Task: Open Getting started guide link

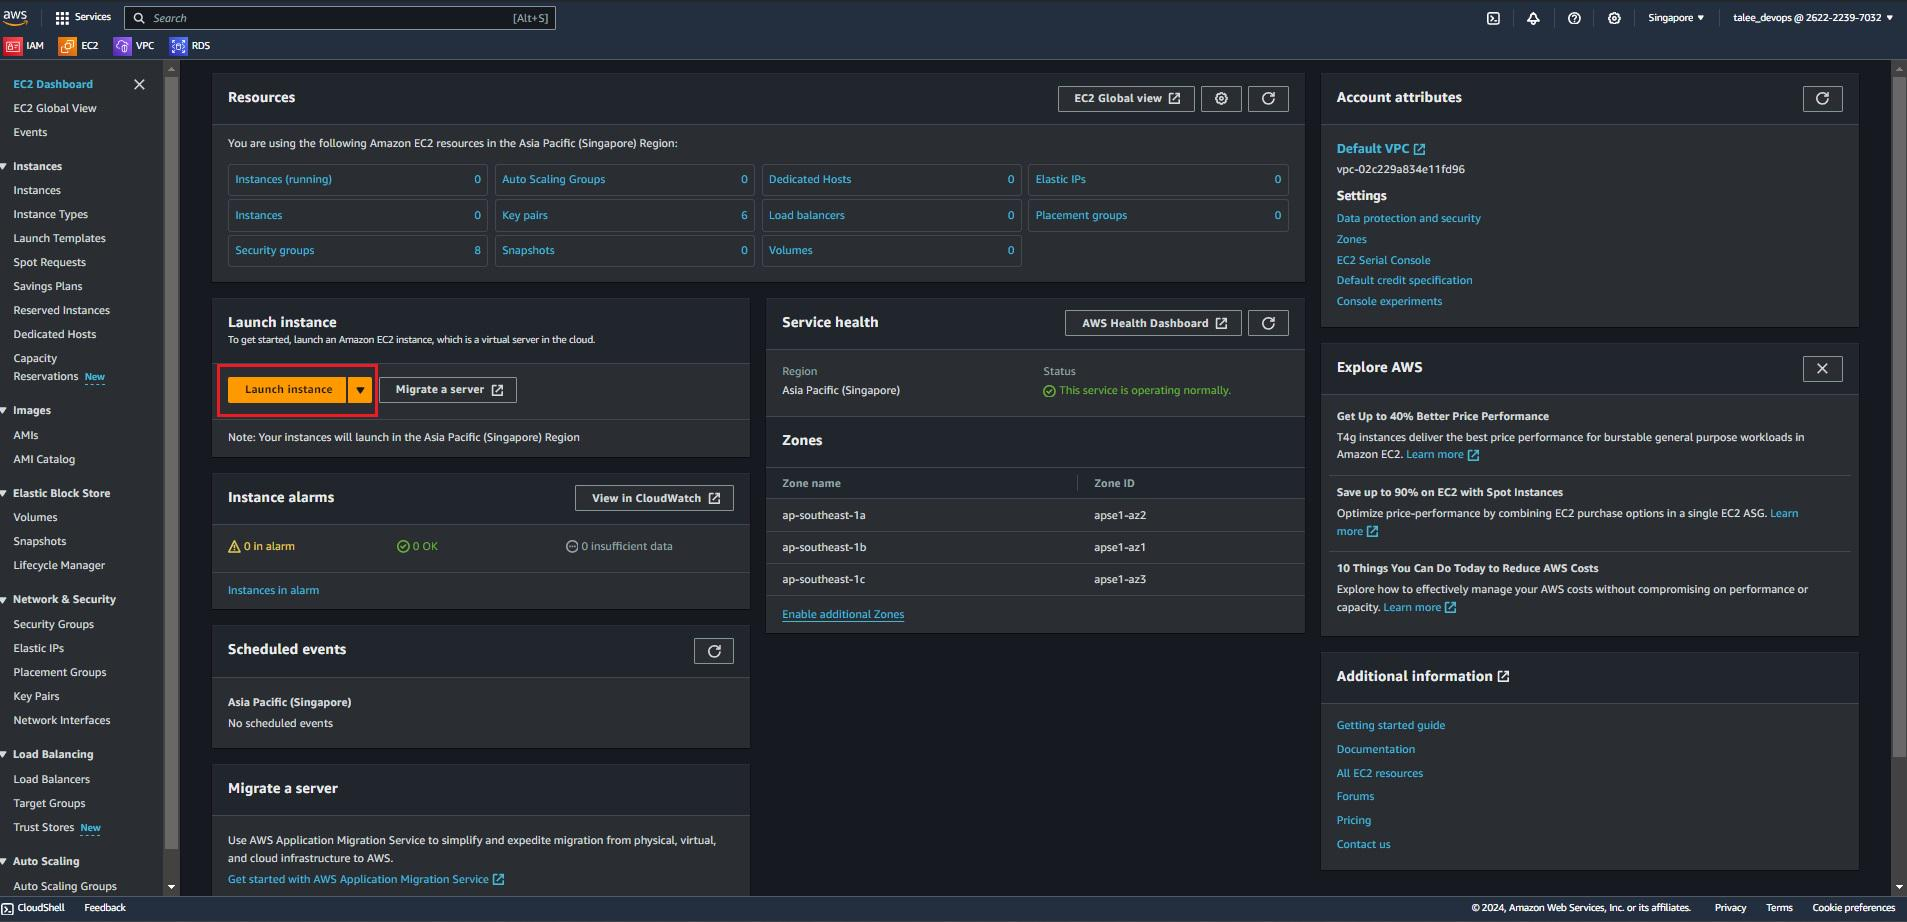Action: coord(1390,726)
